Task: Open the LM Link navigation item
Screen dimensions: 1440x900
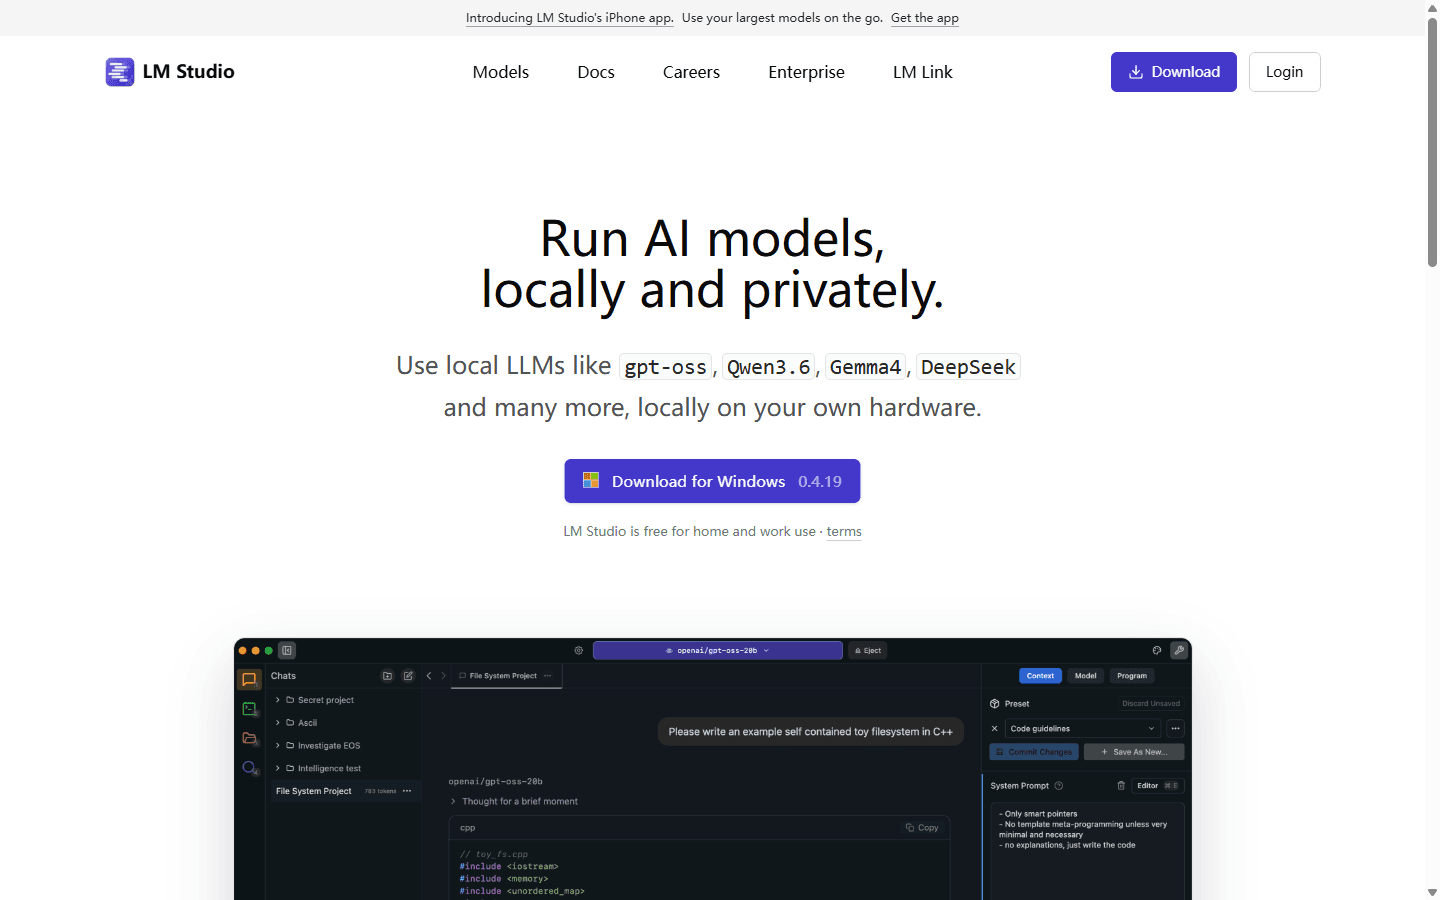Action: click(x=923, y=72)
